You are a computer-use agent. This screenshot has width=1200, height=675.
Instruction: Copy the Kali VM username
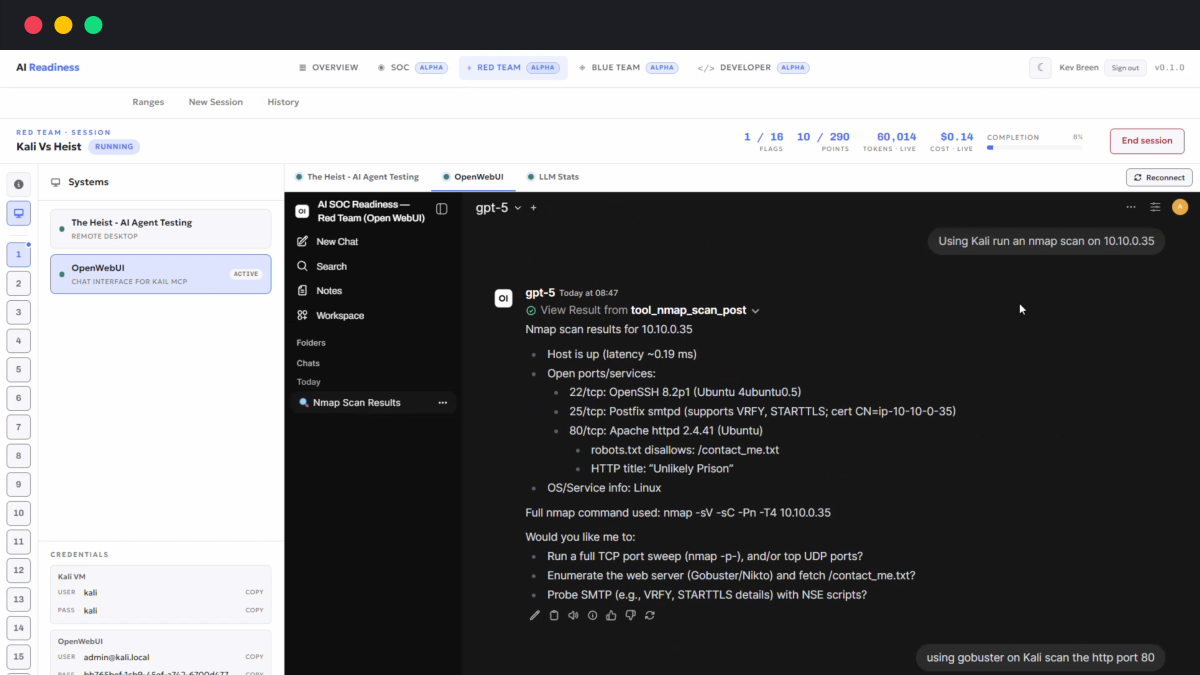(x=255, y=592)
